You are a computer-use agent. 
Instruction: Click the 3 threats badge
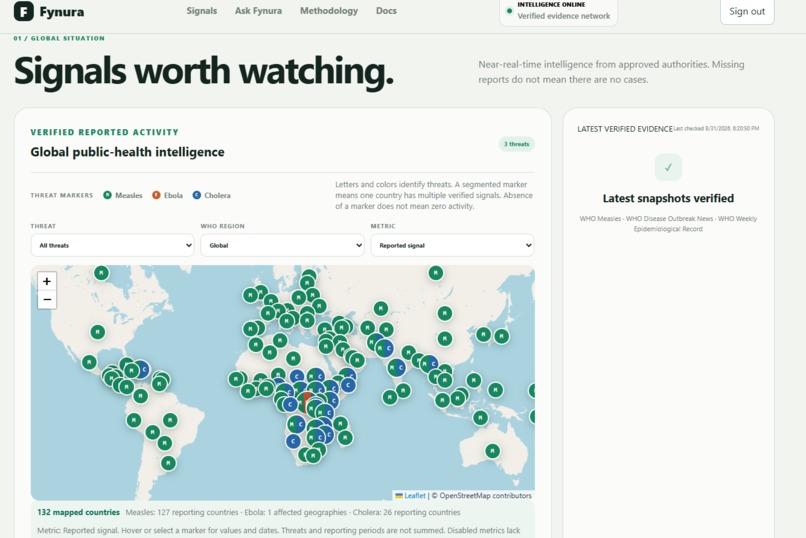tap(517, 144)
